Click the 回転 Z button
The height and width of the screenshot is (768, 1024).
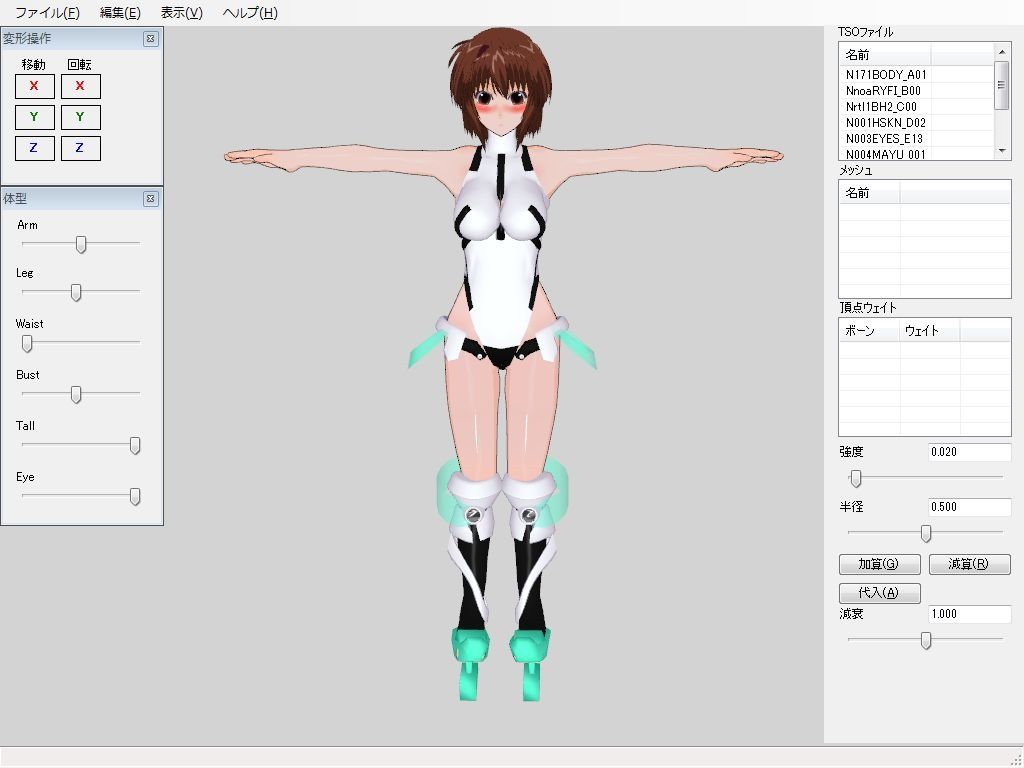80,148
